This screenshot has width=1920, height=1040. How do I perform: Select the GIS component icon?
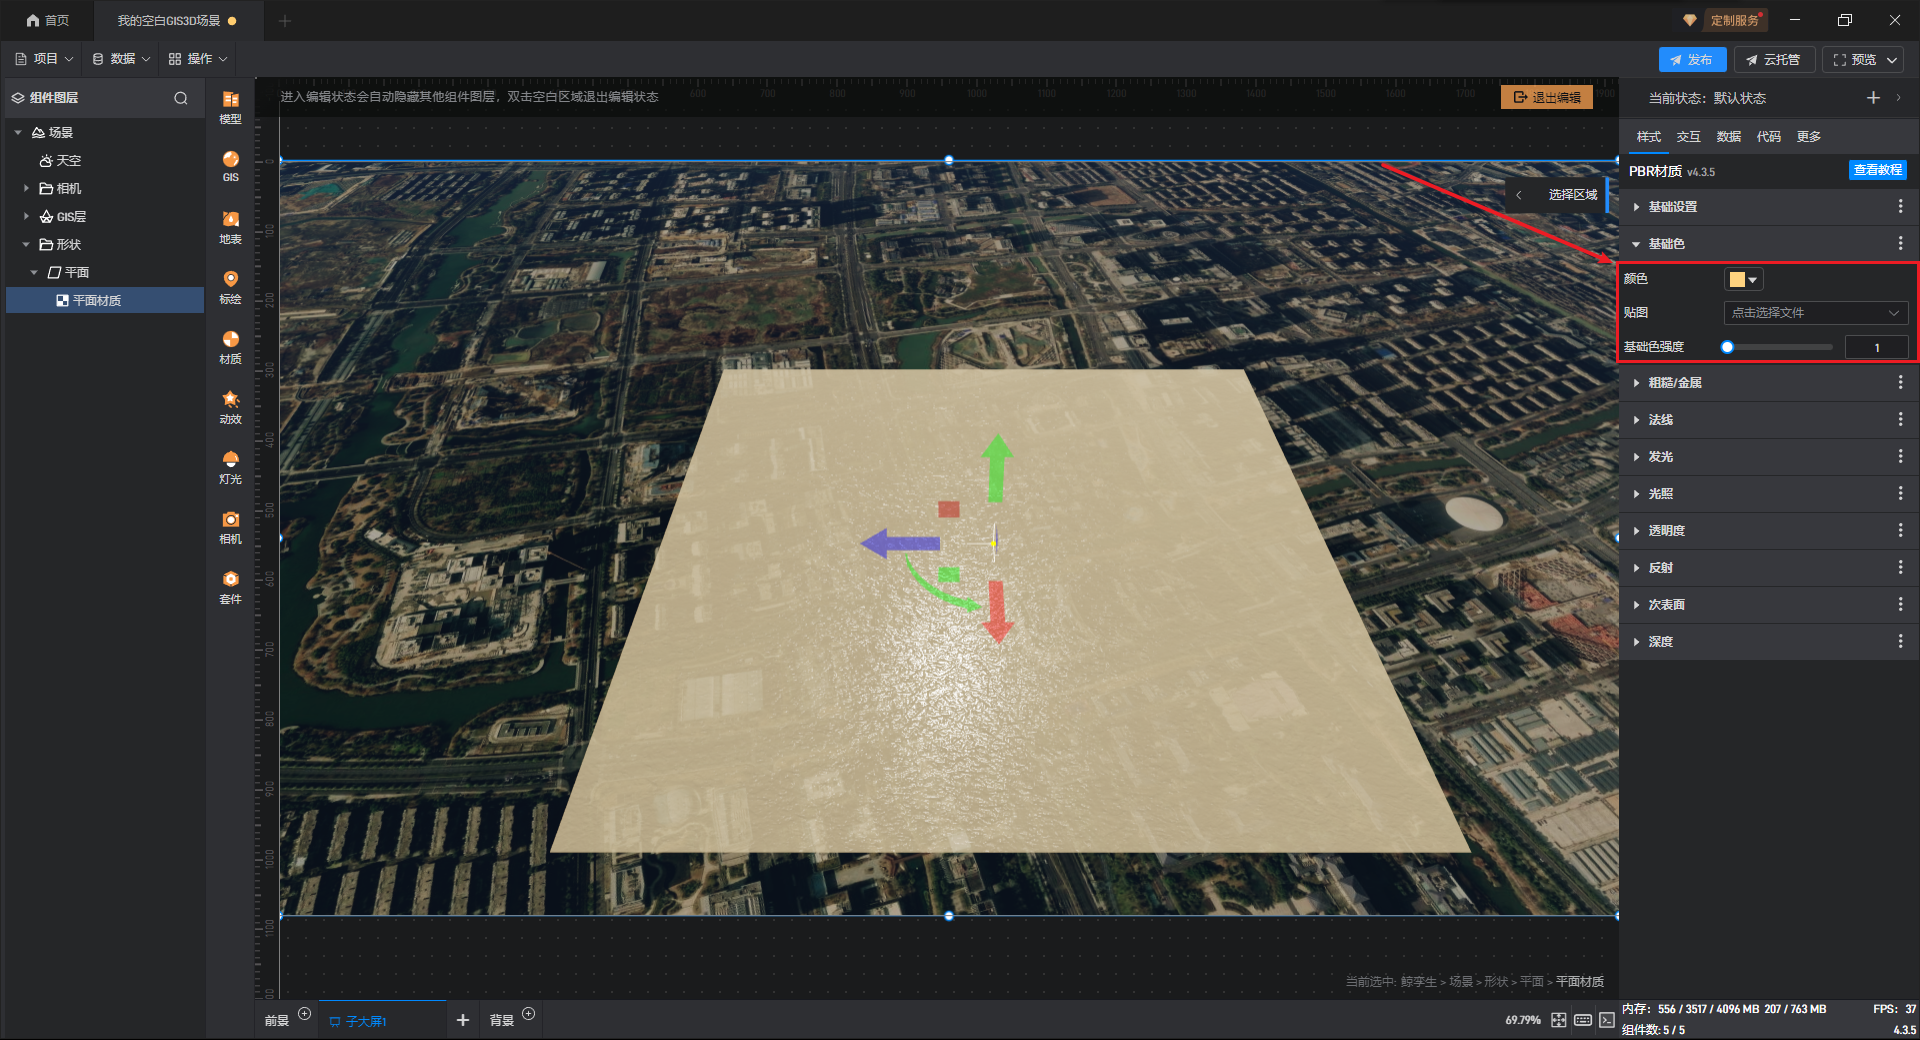(230, 165)
